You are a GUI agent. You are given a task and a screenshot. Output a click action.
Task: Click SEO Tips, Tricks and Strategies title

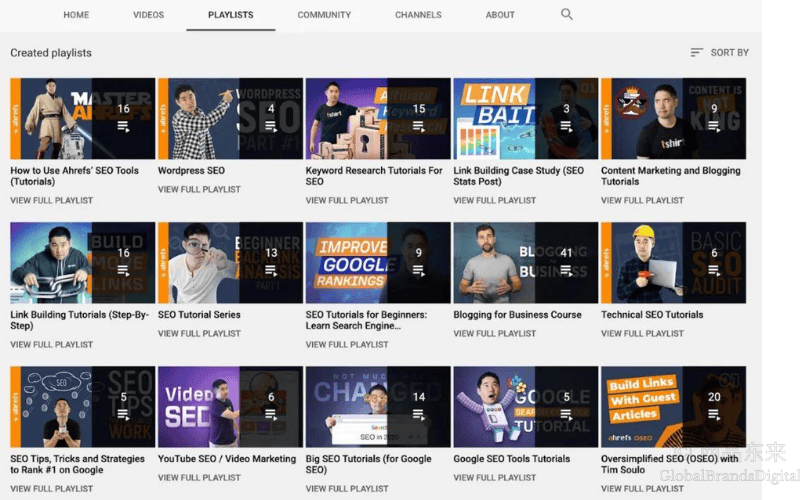pos(78,464)
